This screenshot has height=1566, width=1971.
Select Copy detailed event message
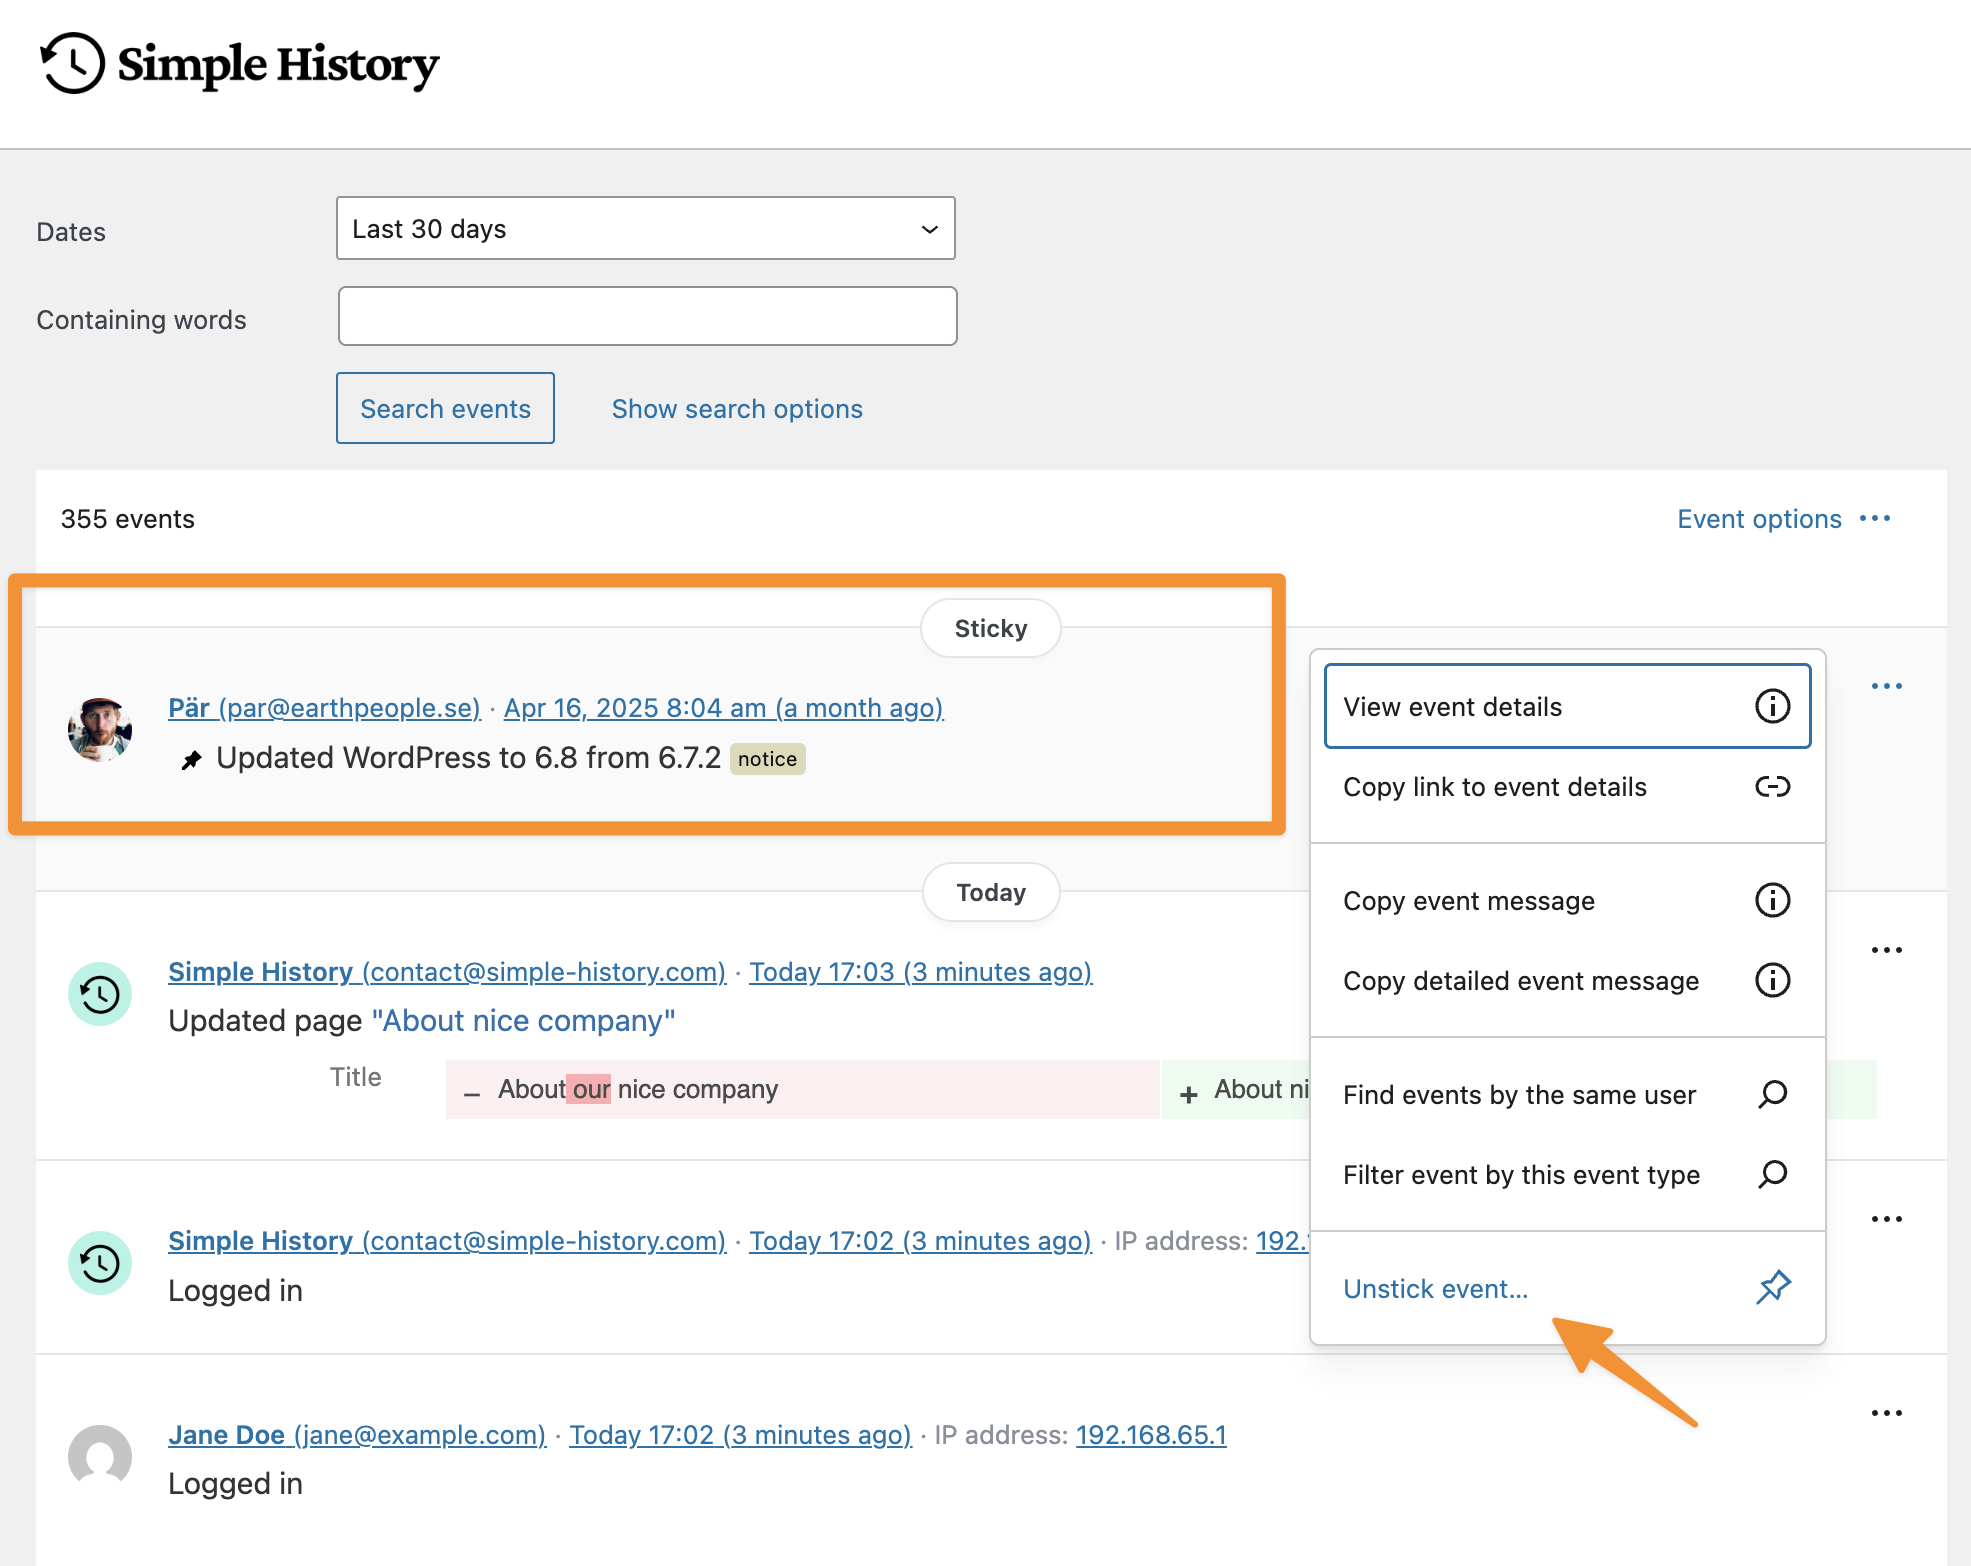tap(1520, 981)
